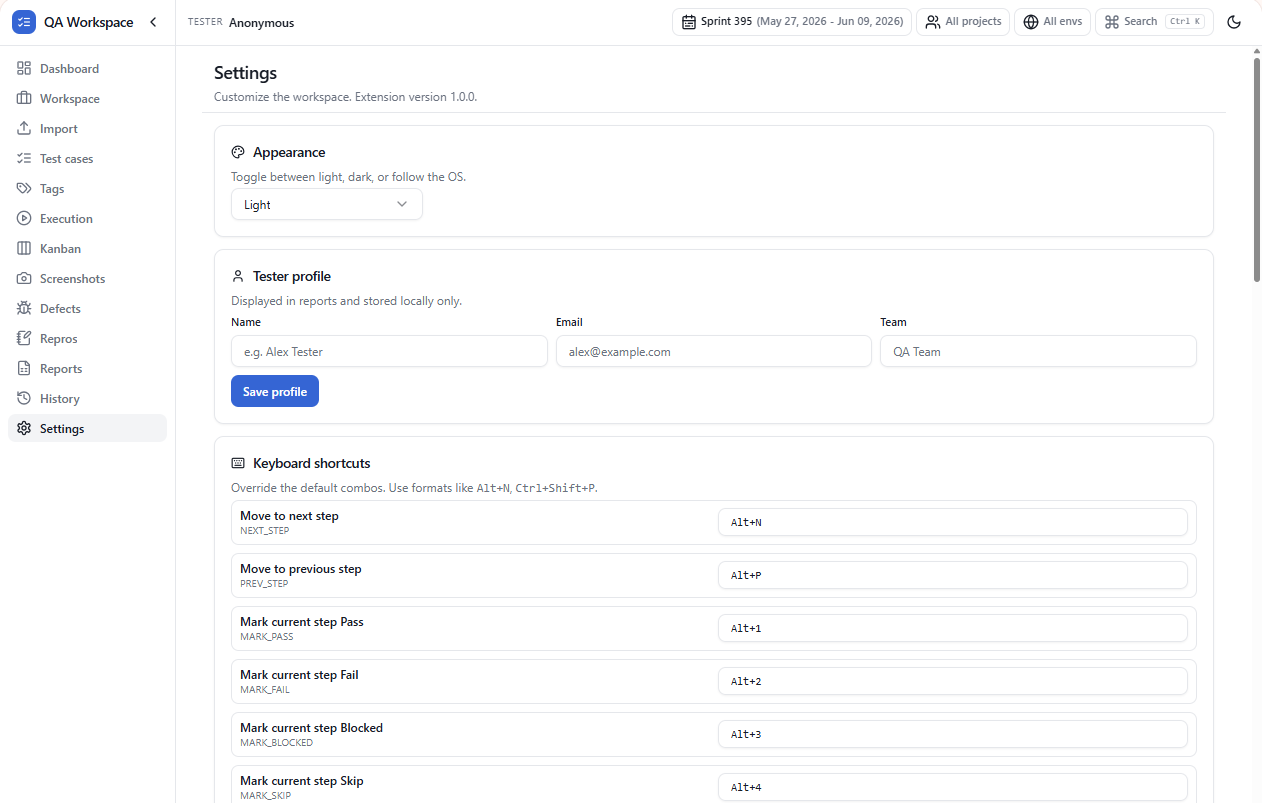Click the Team input field
The width and height of the screenshot is (1262, 803).
pyautogui.click(x=1038, y=351)
